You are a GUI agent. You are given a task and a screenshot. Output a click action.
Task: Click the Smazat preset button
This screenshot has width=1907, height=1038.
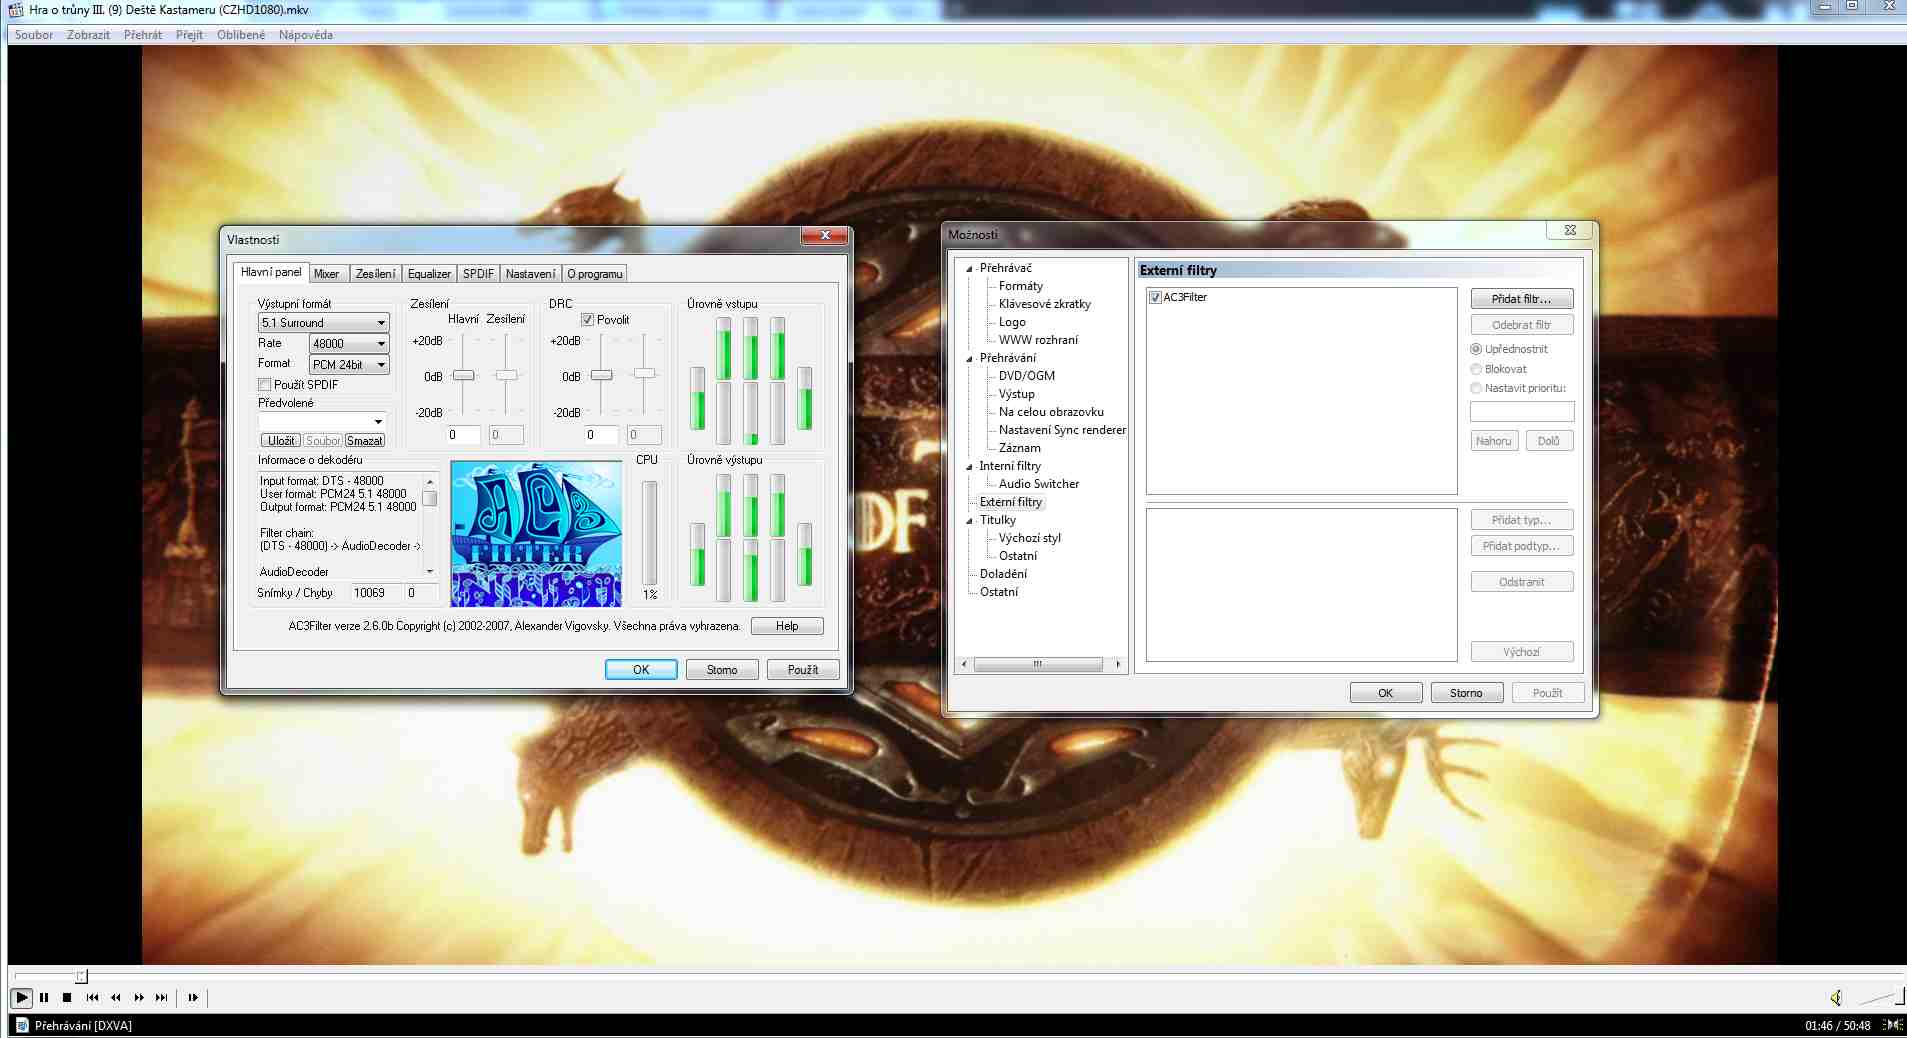click(x=364, y=441)
